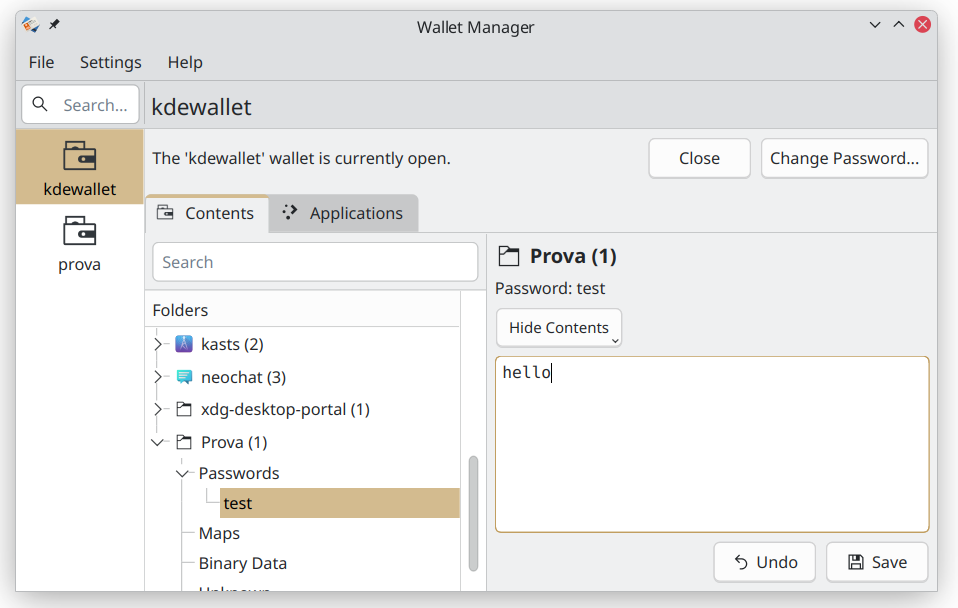This screenshot has height=608, width=958.
Task: Click the kasts folder icon
Action: coord(184,344)
